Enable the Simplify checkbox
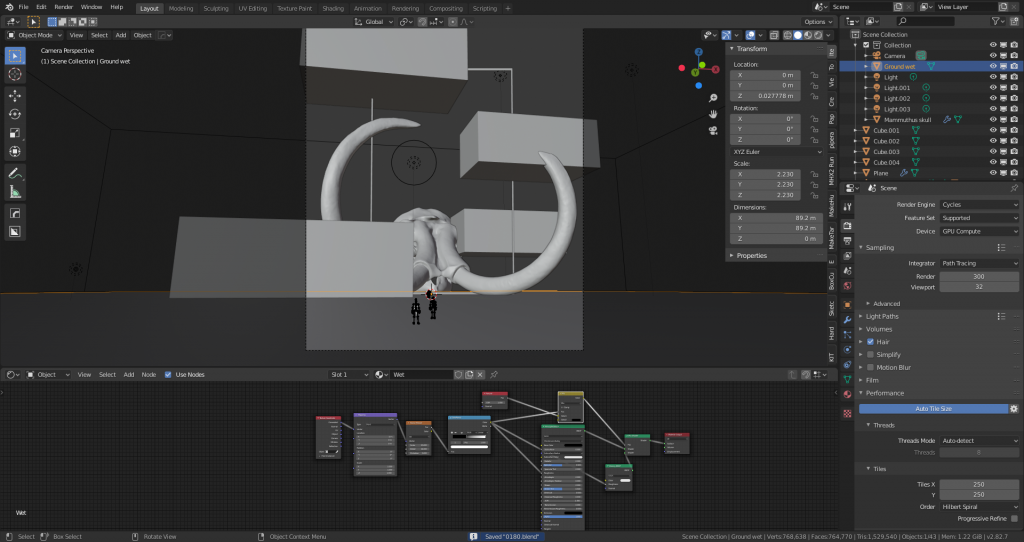This screenshot has height=542, width=1024. [870, 354]
